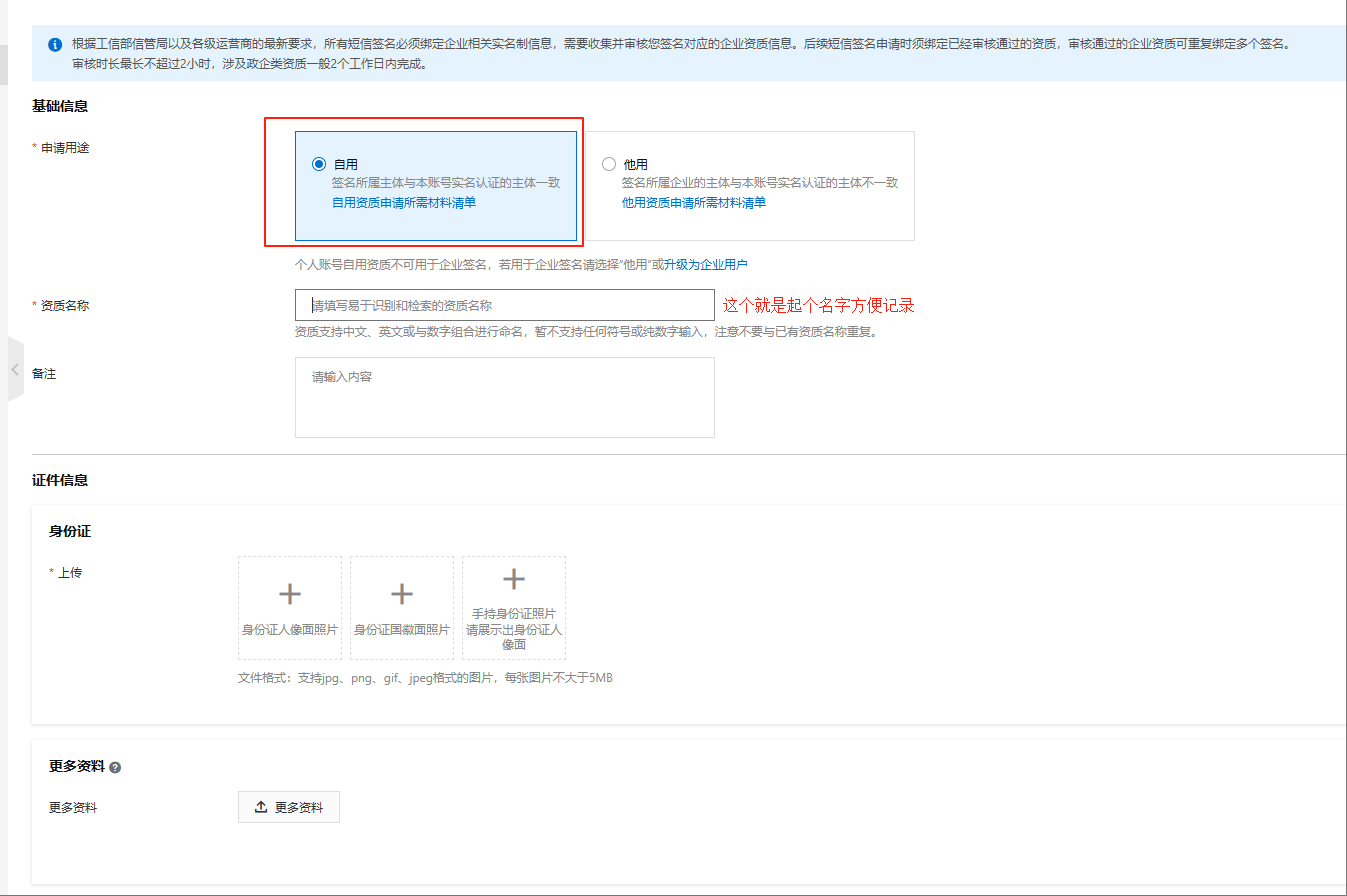Click the upload arrow icon in 更多资料 button
Screen dimensions: 1347x896
point(261,807)
